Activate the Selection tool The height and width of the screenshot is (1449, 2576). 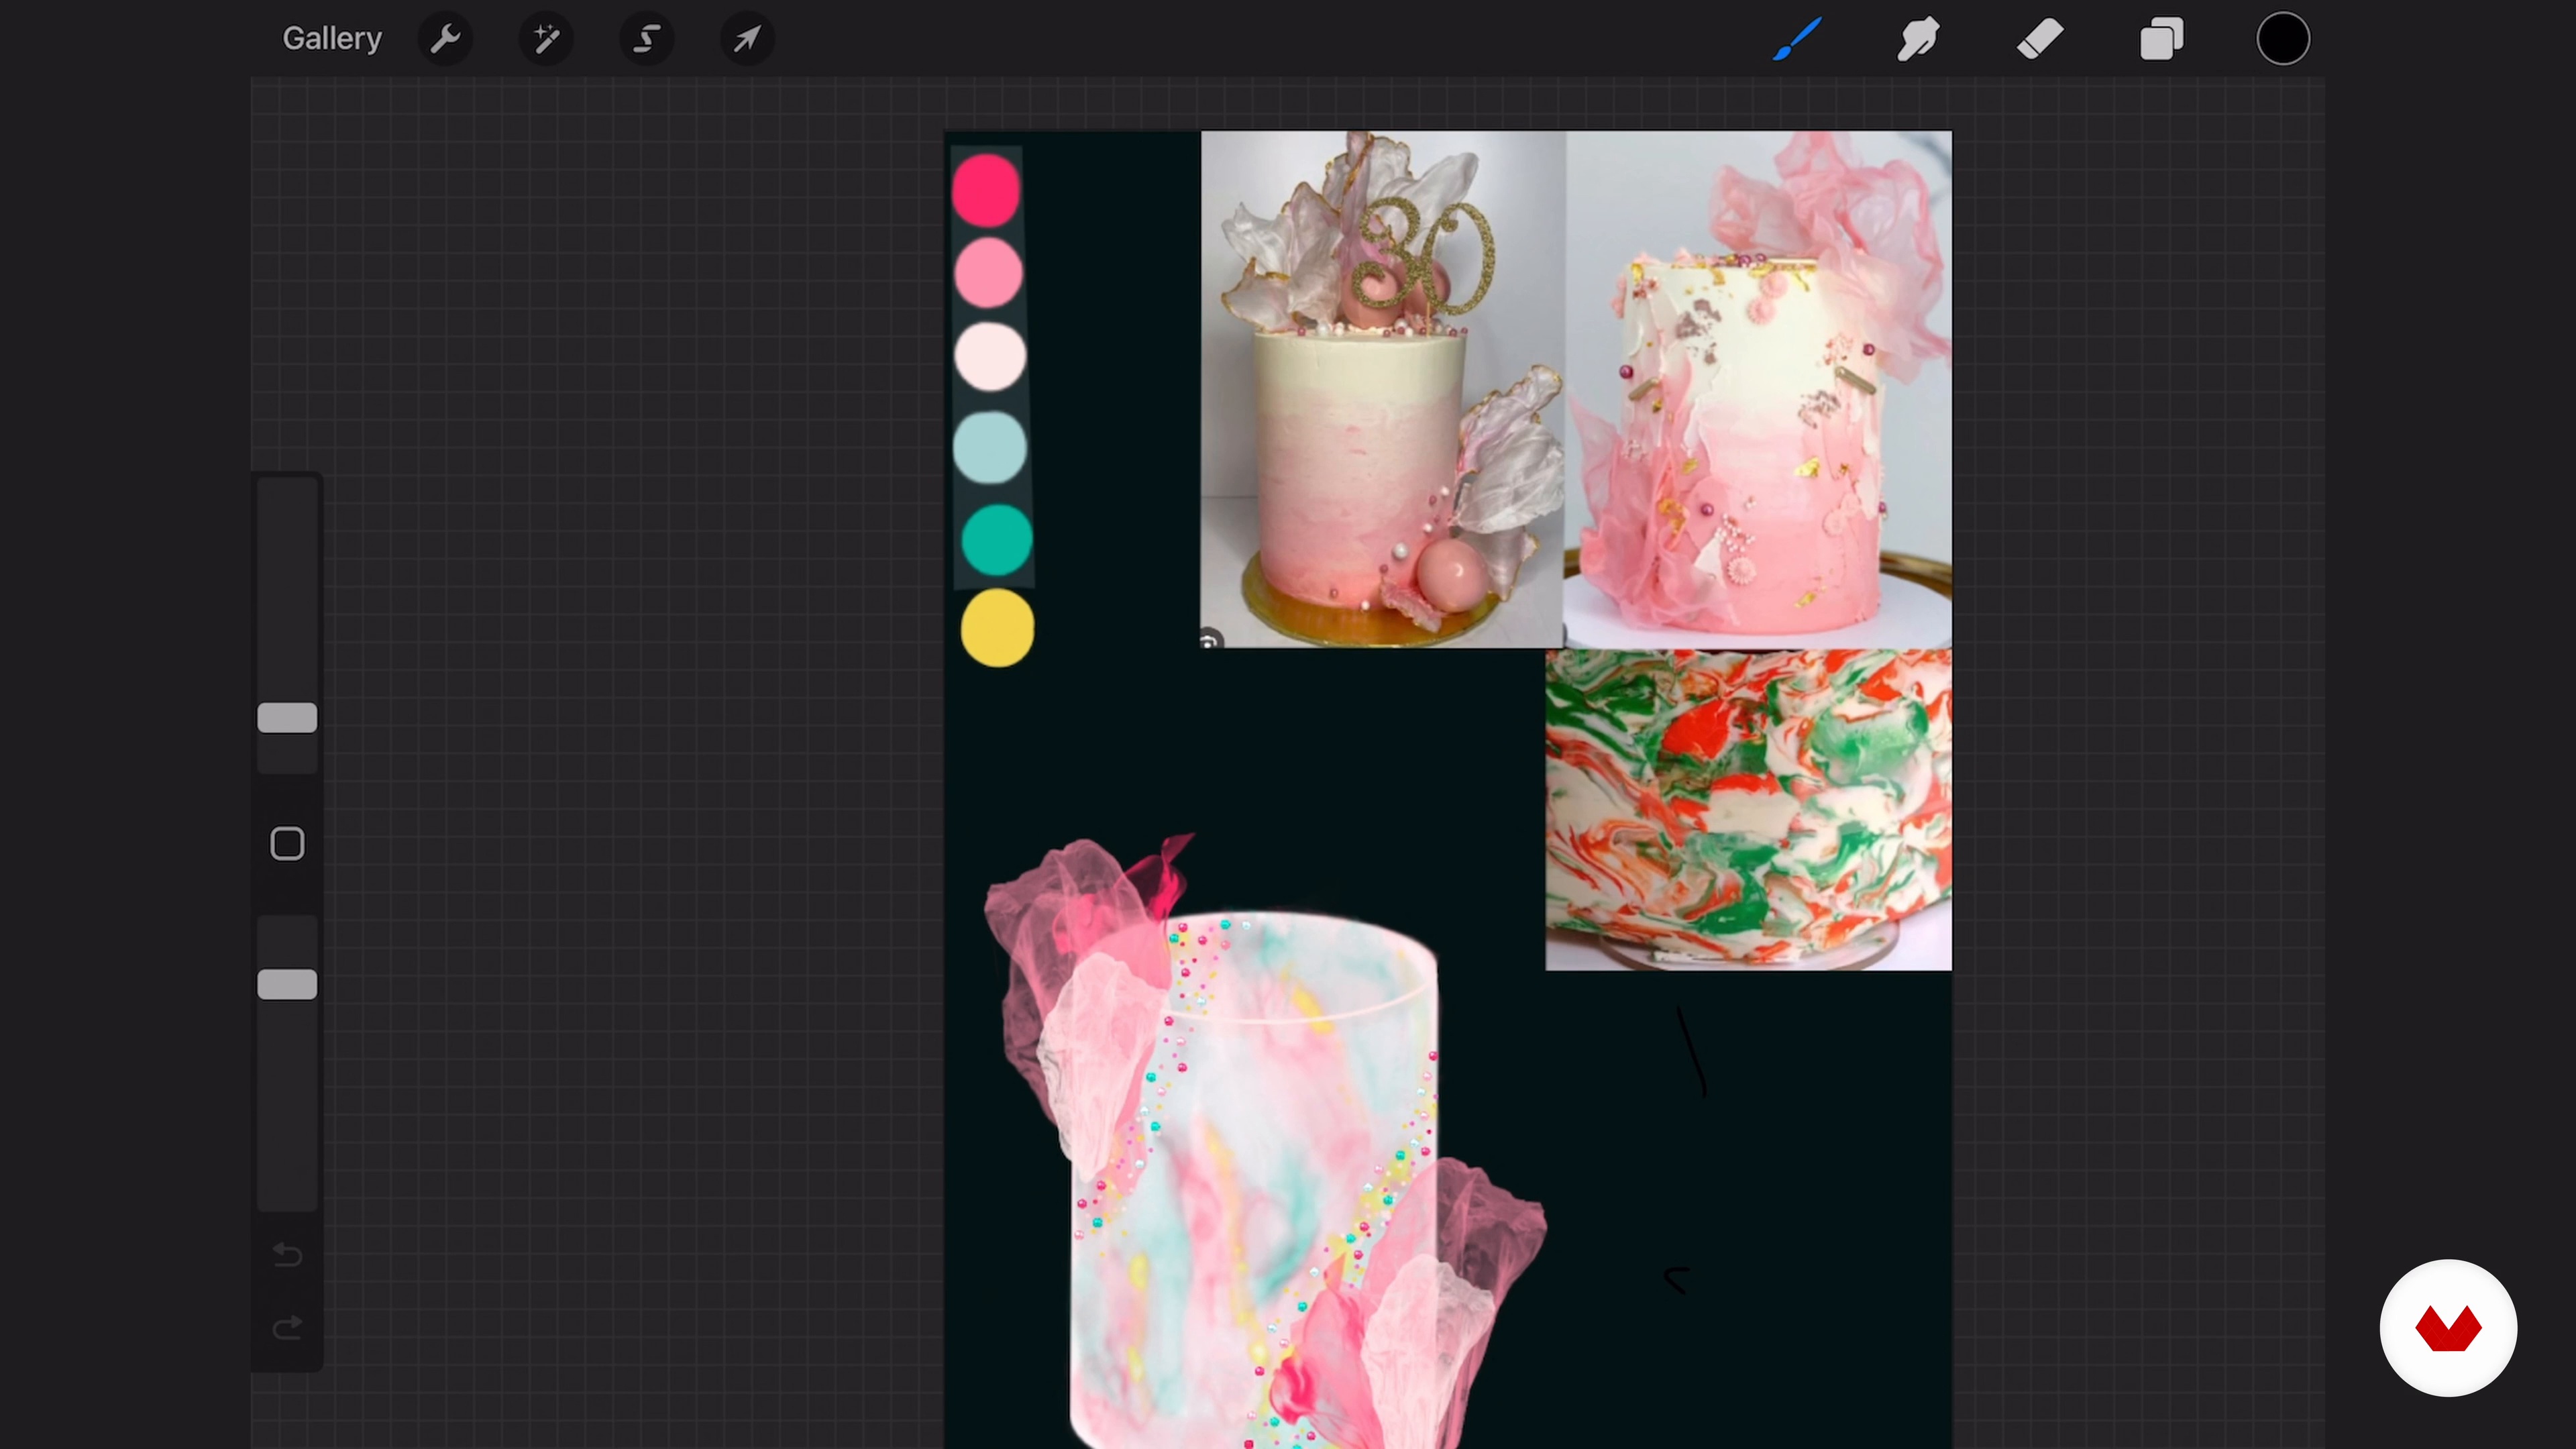coord(647,39)
